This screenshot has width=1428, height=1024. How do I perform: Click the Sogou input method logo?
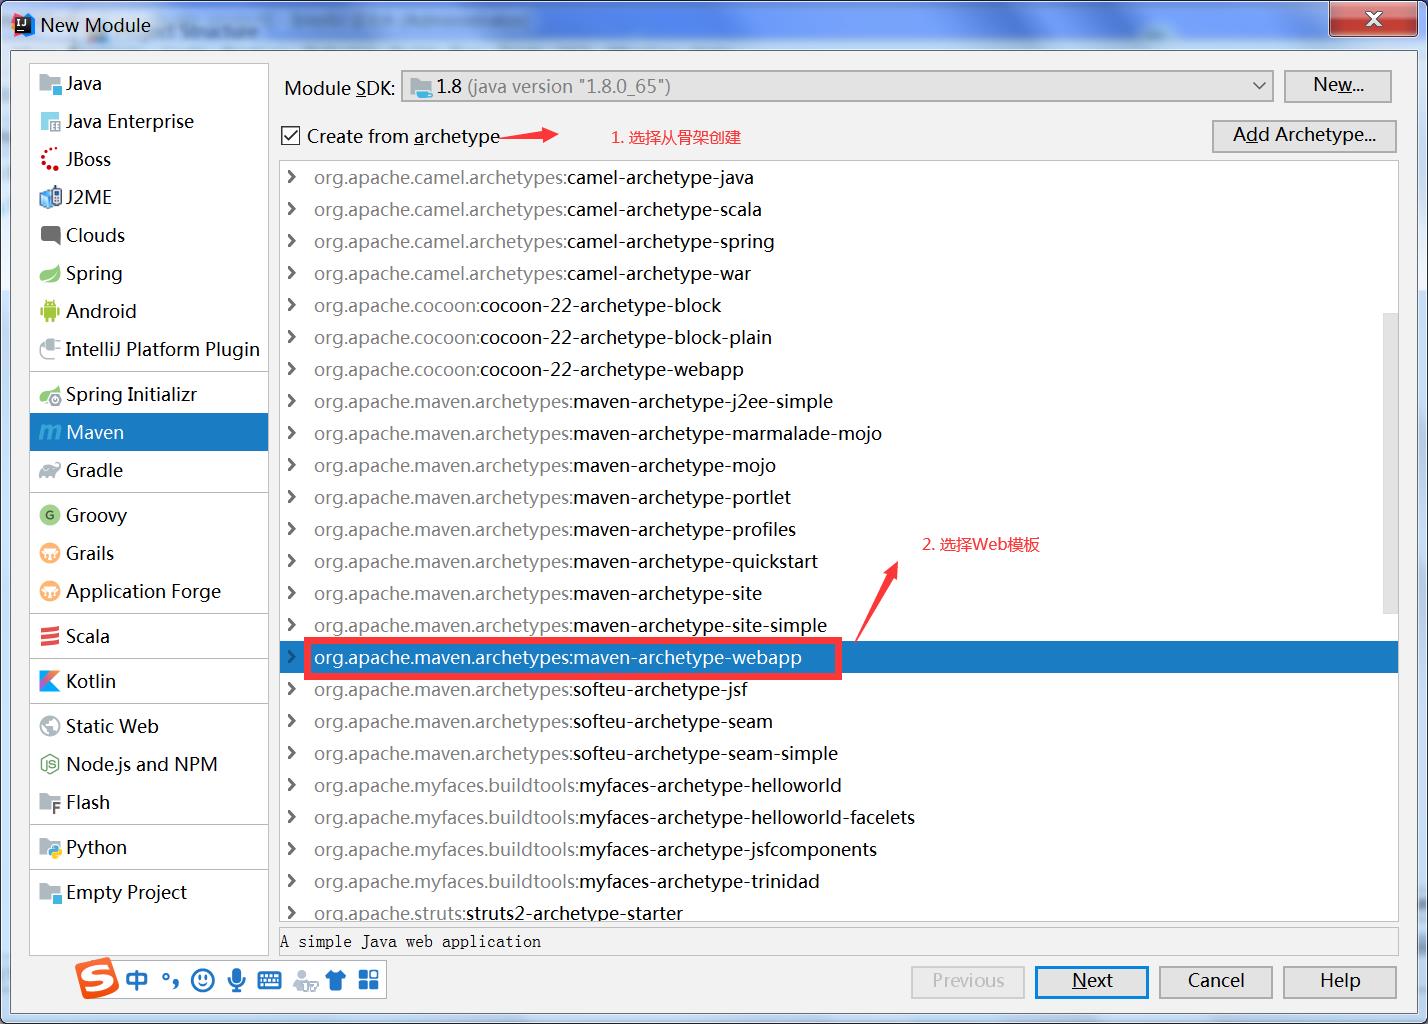tap(98, 979)
